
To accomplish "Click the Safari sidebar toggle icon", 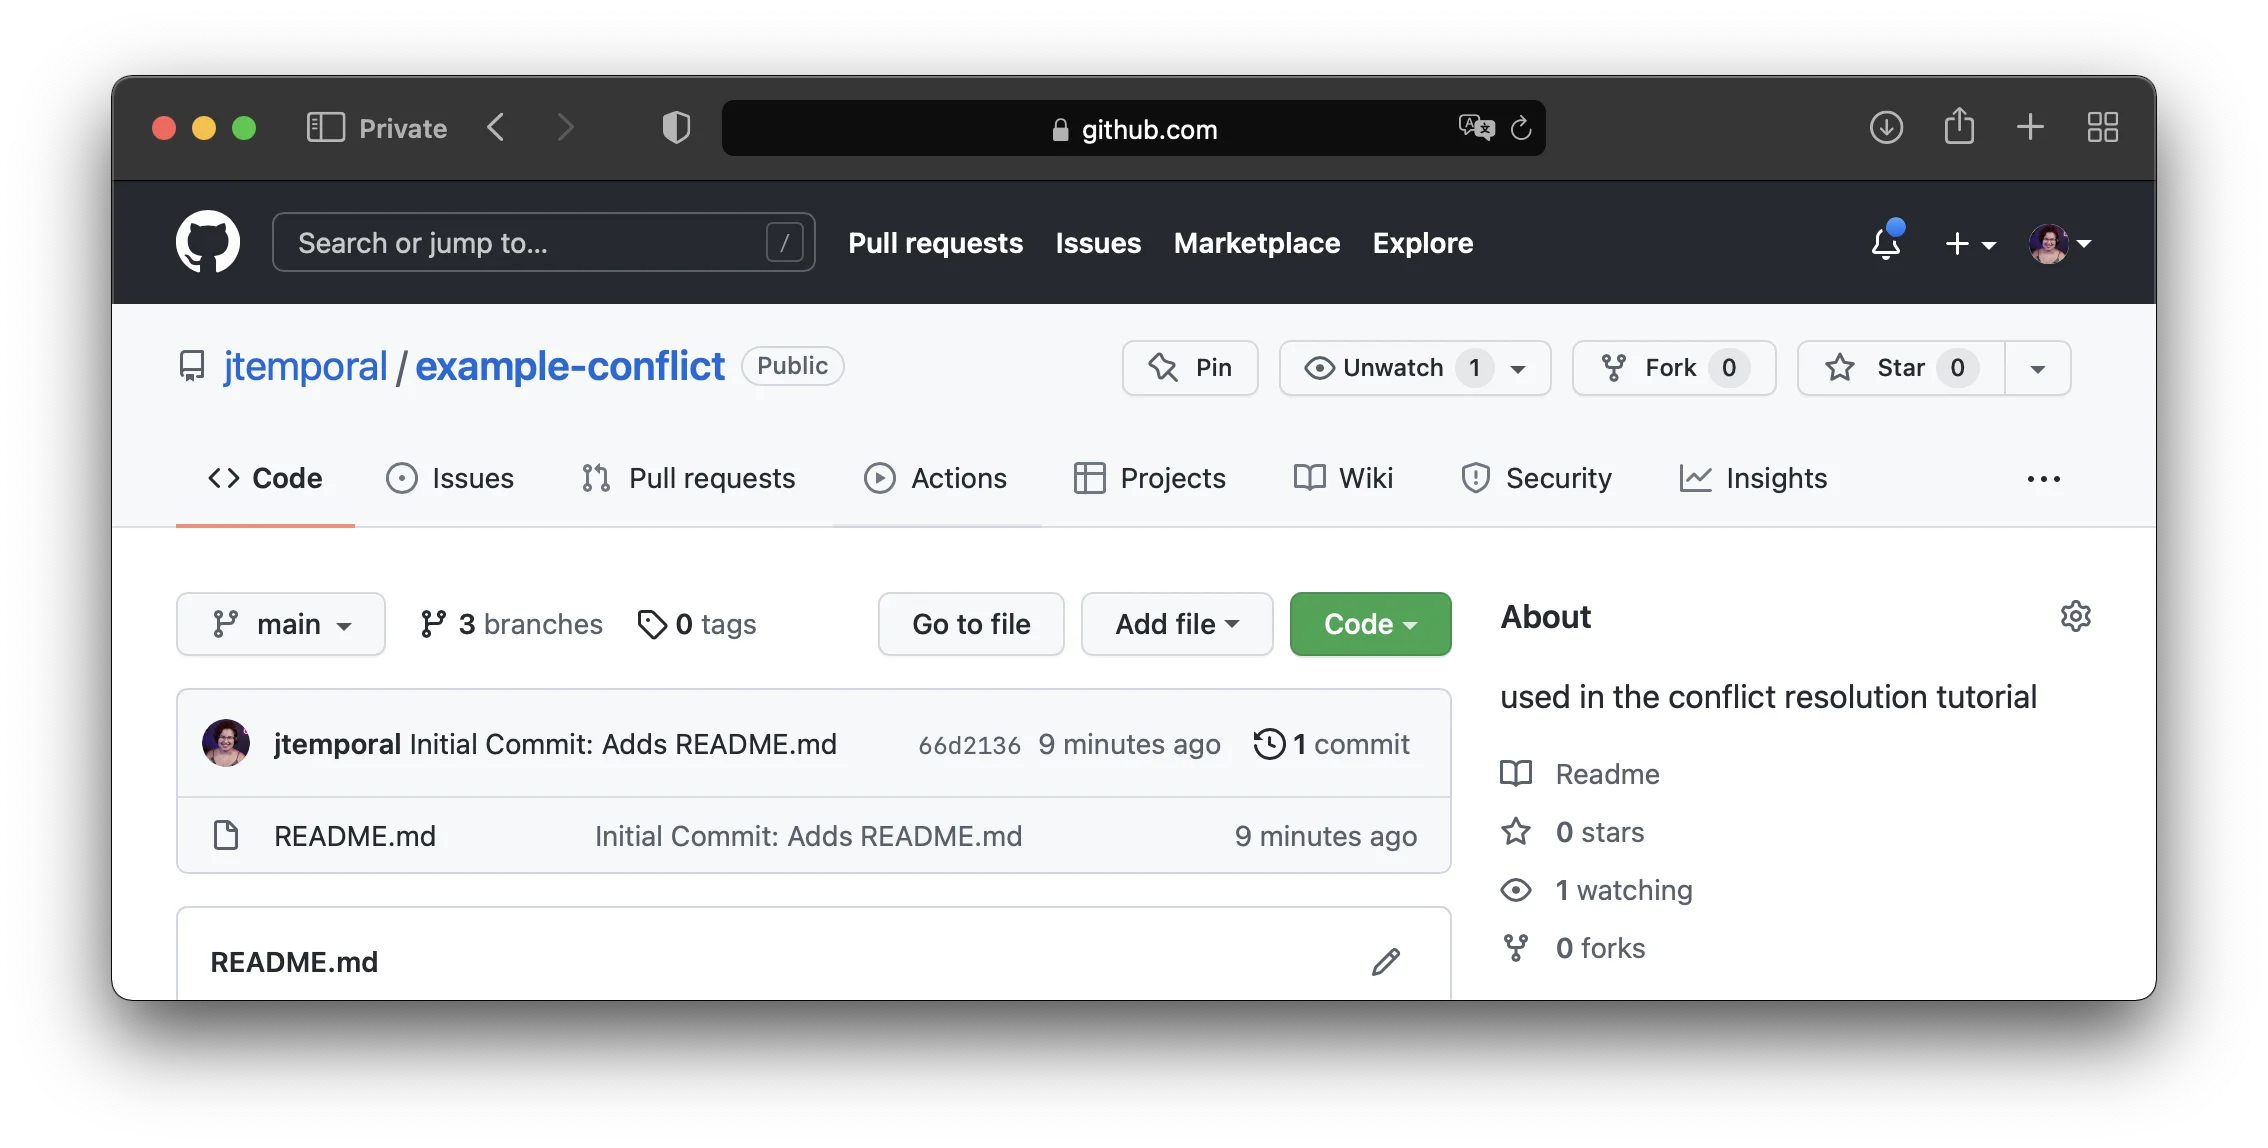I will [325, 128].
